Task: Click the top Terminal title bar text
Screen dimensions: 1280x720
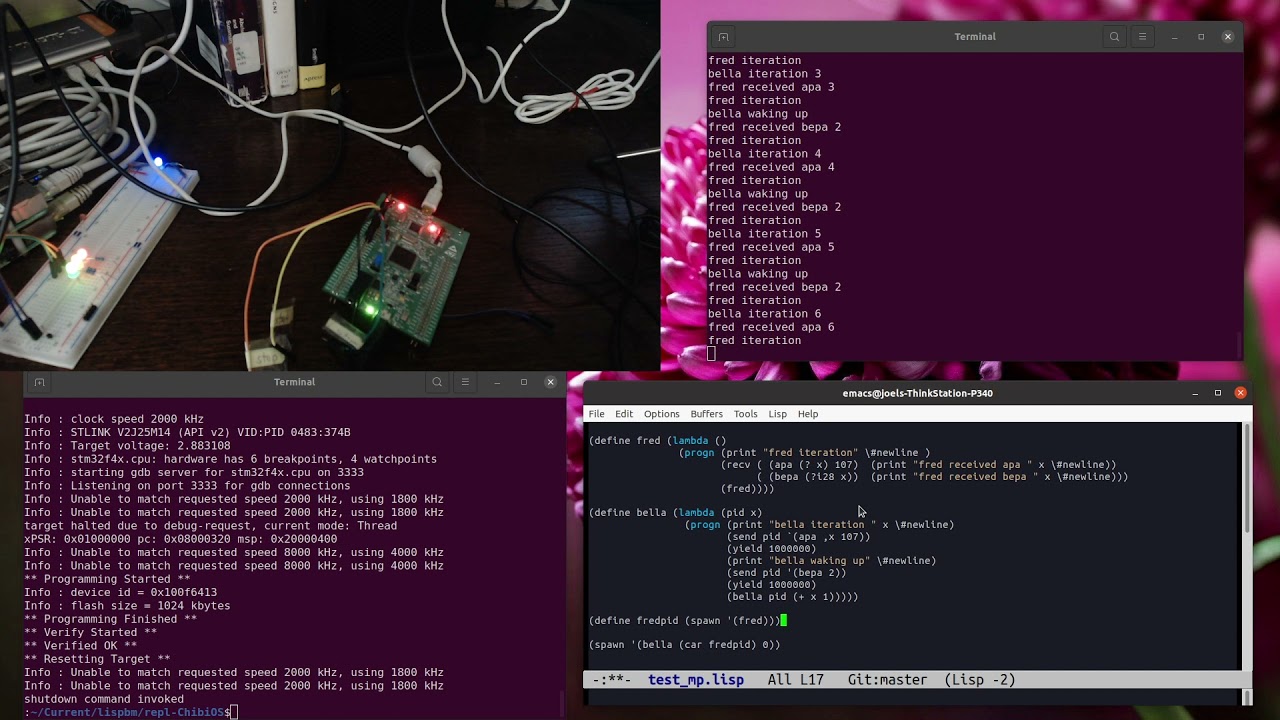Action: [x=975, y=37]
